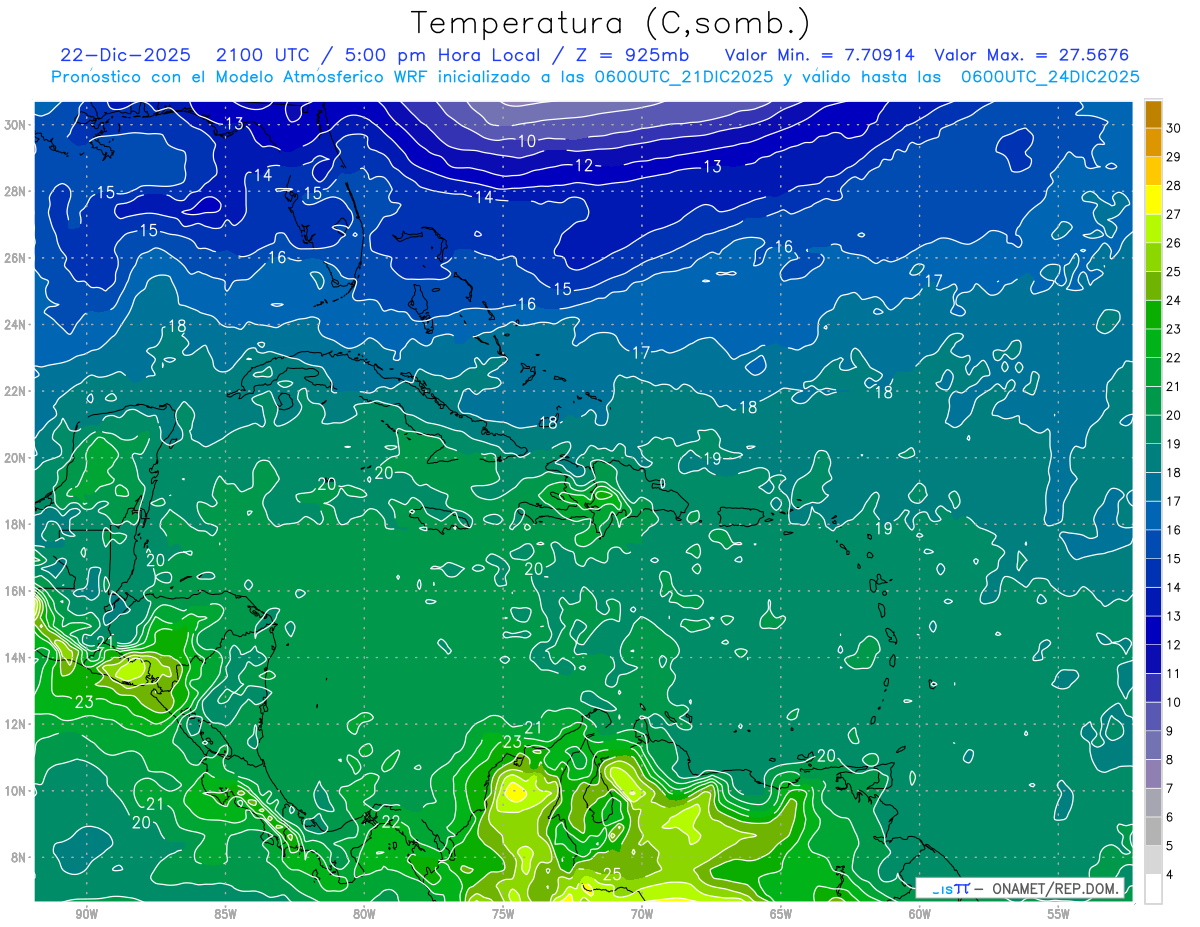This screenshot has height=927, width=1200.
Task: Click the '12' contour label on map
Action: point(585,165)
